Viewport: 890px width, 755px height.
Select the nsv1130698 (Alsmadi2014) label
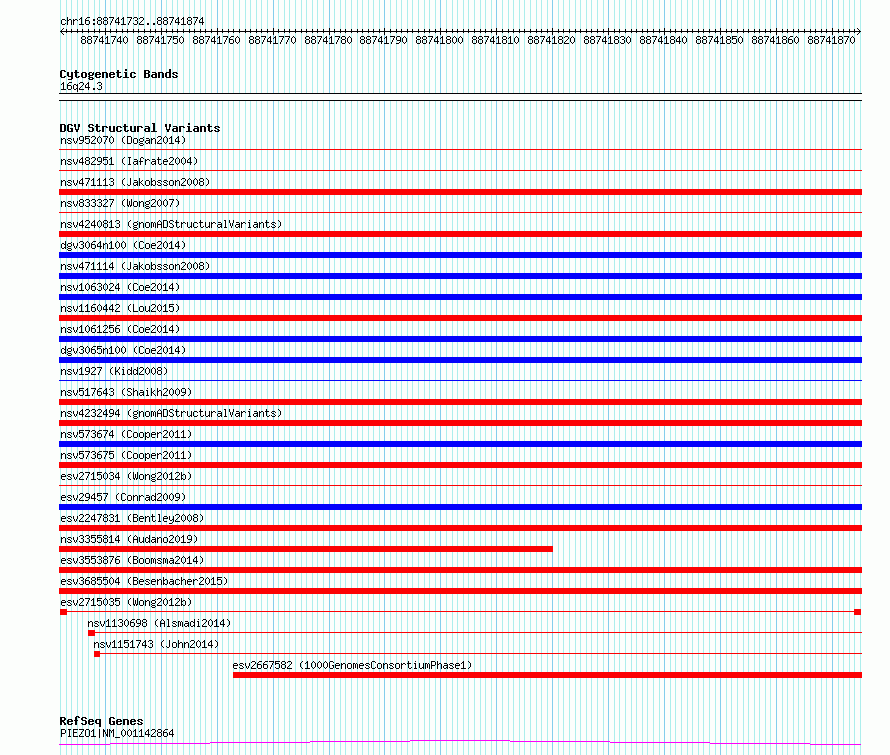pyautogui.click(x=159, y=623)
